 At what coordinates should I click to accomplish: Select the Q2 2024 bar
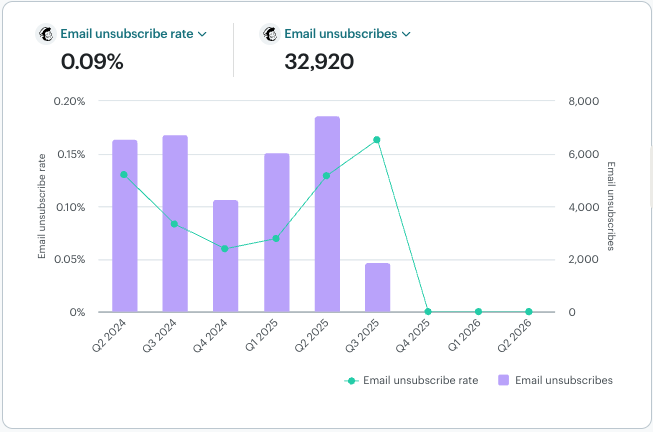point(125,226)
